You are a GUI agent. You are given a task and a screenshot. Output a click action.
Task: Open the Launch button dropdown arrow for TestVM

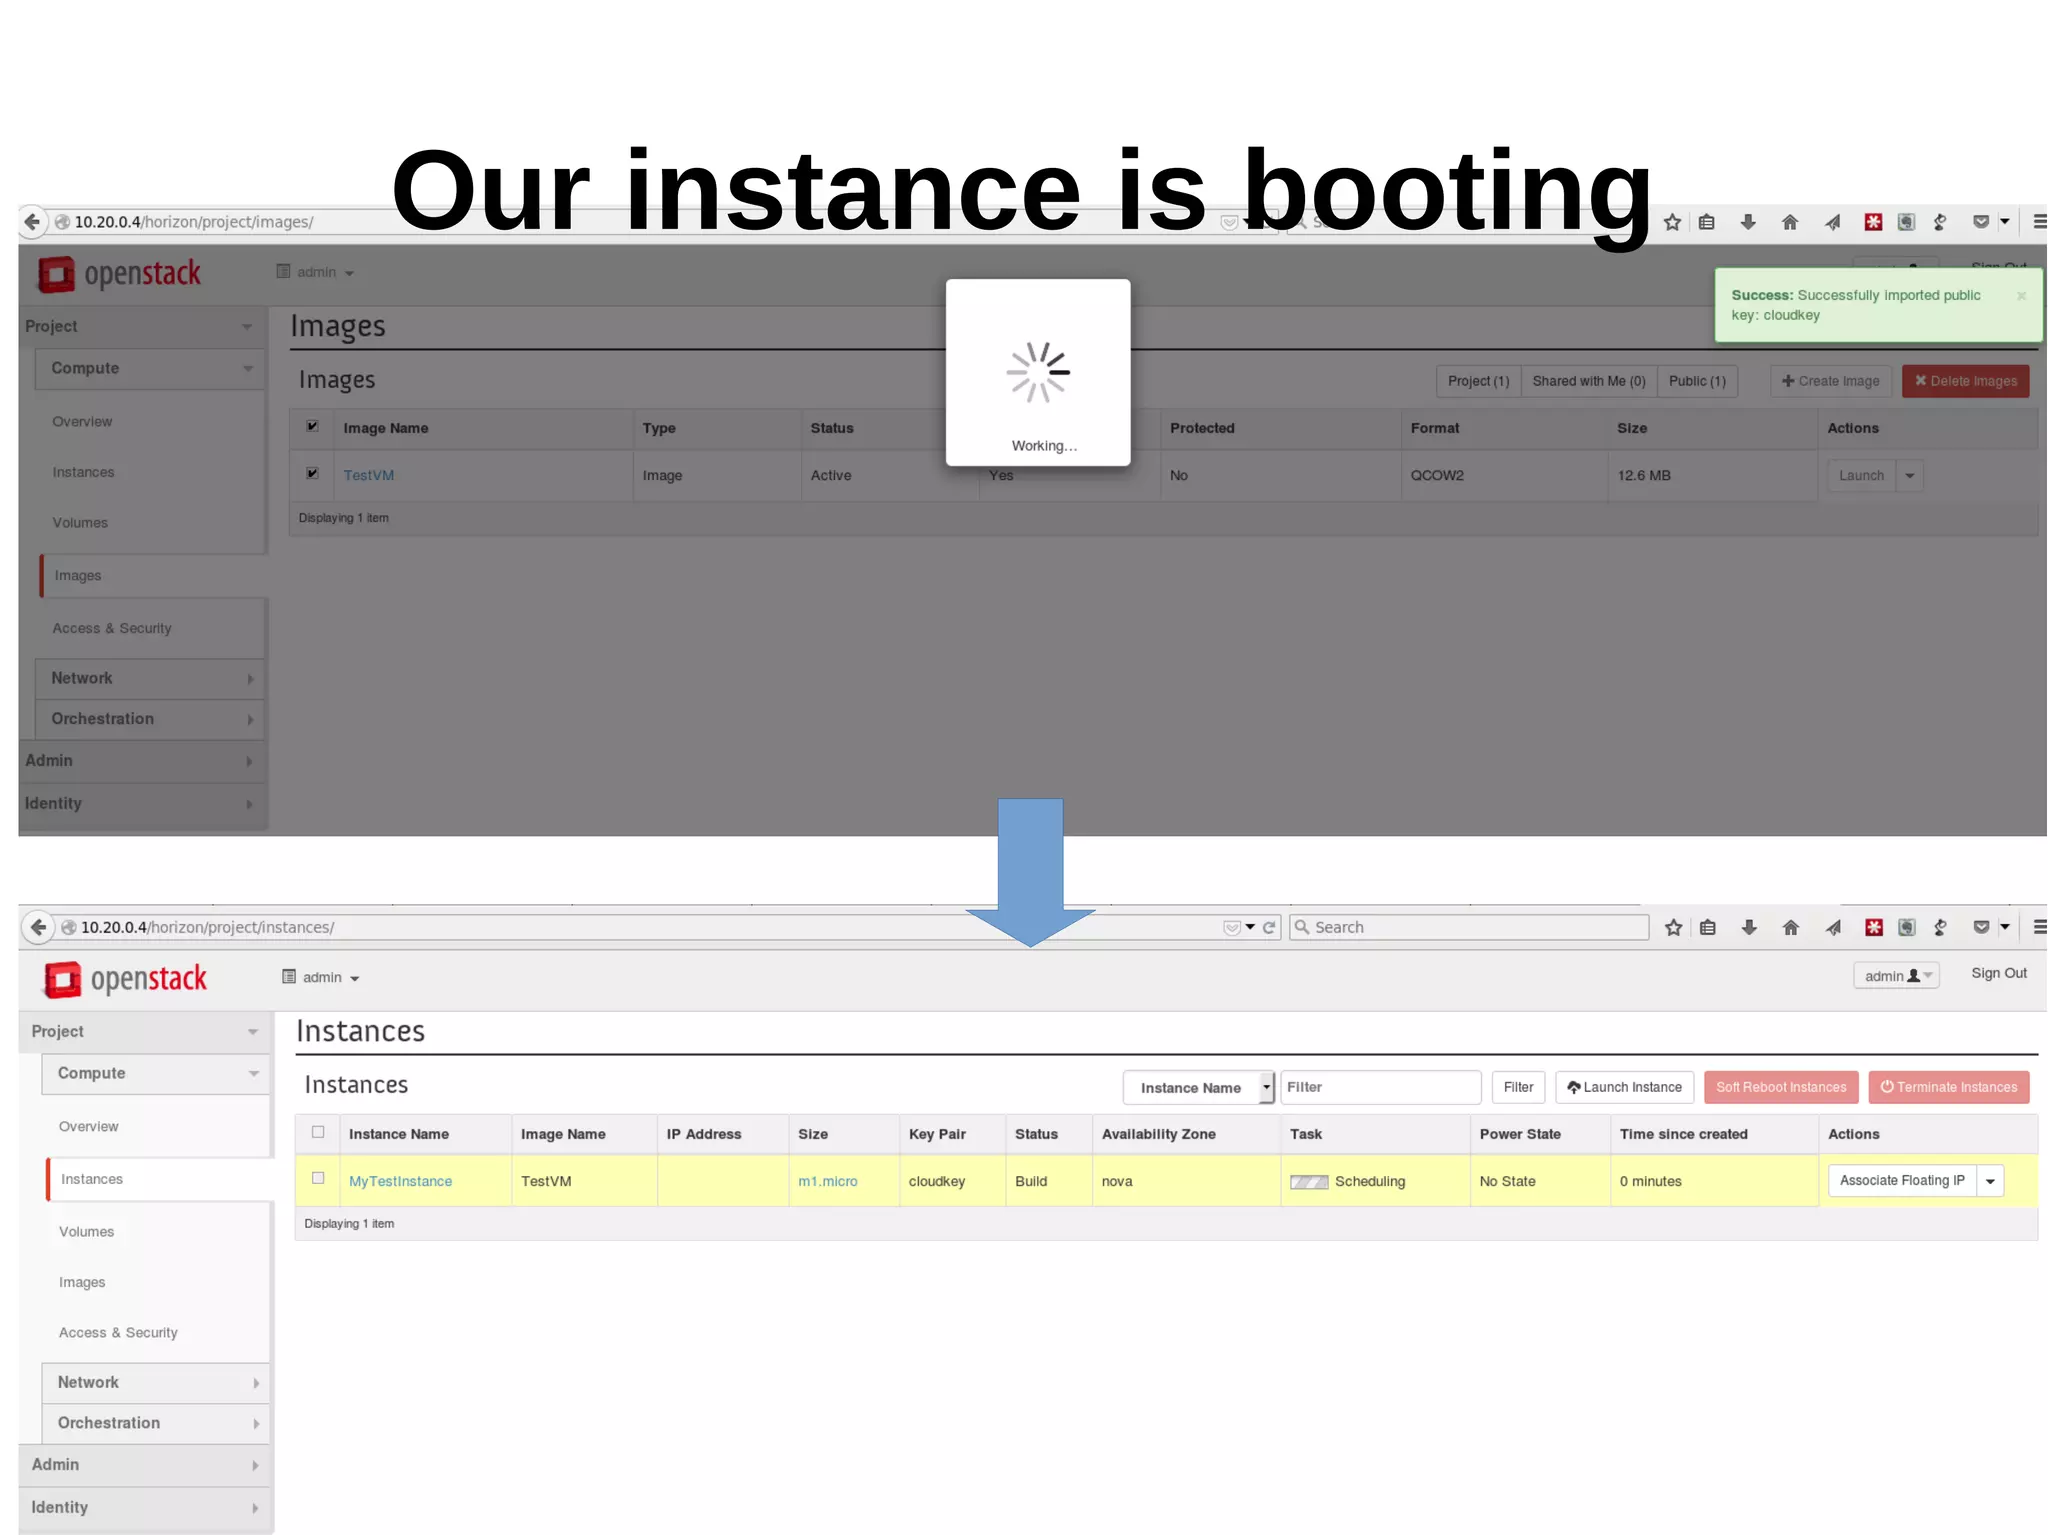tap(1909, 476)
